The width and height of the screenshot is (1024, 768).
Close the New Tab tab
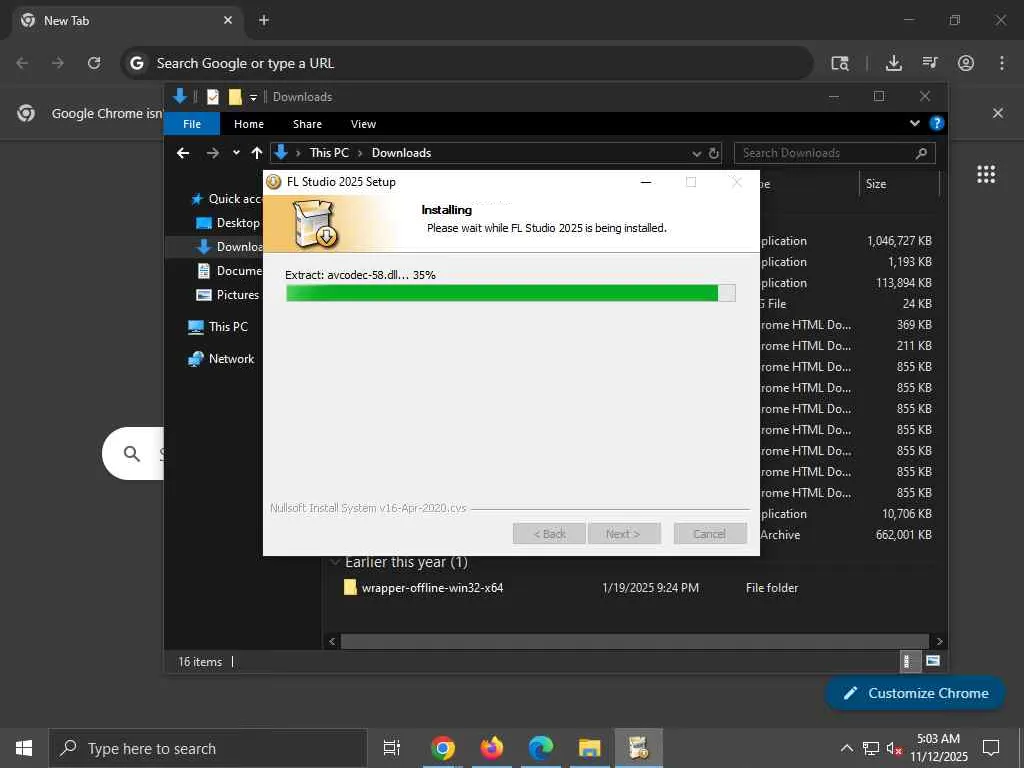[x=228, y=20]
